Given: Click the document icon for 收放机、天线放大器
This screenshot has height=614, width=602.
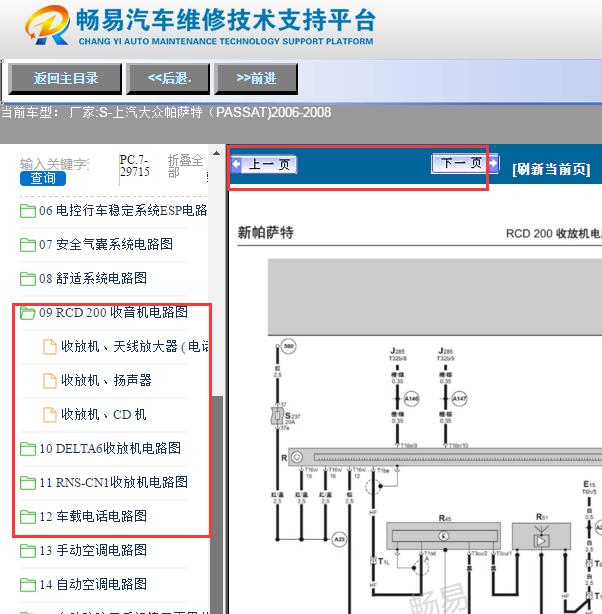Looking at the screenshot, I should point(50,347).
